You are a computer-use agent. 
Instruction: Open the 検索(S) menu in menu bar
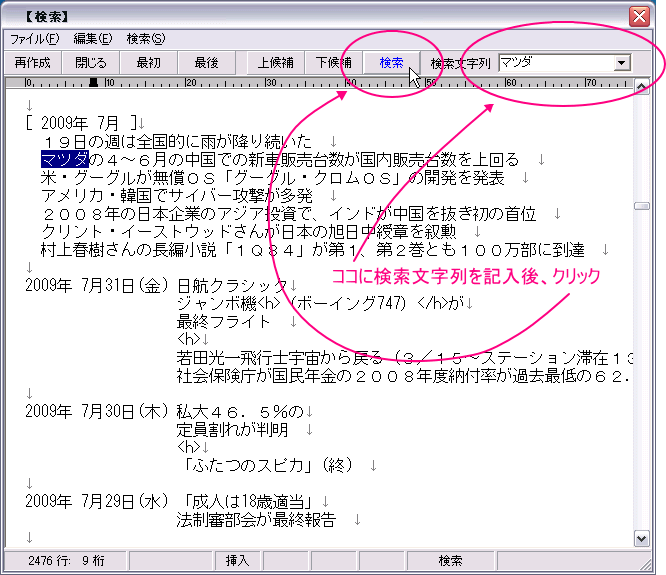click(x=145, y=39)
